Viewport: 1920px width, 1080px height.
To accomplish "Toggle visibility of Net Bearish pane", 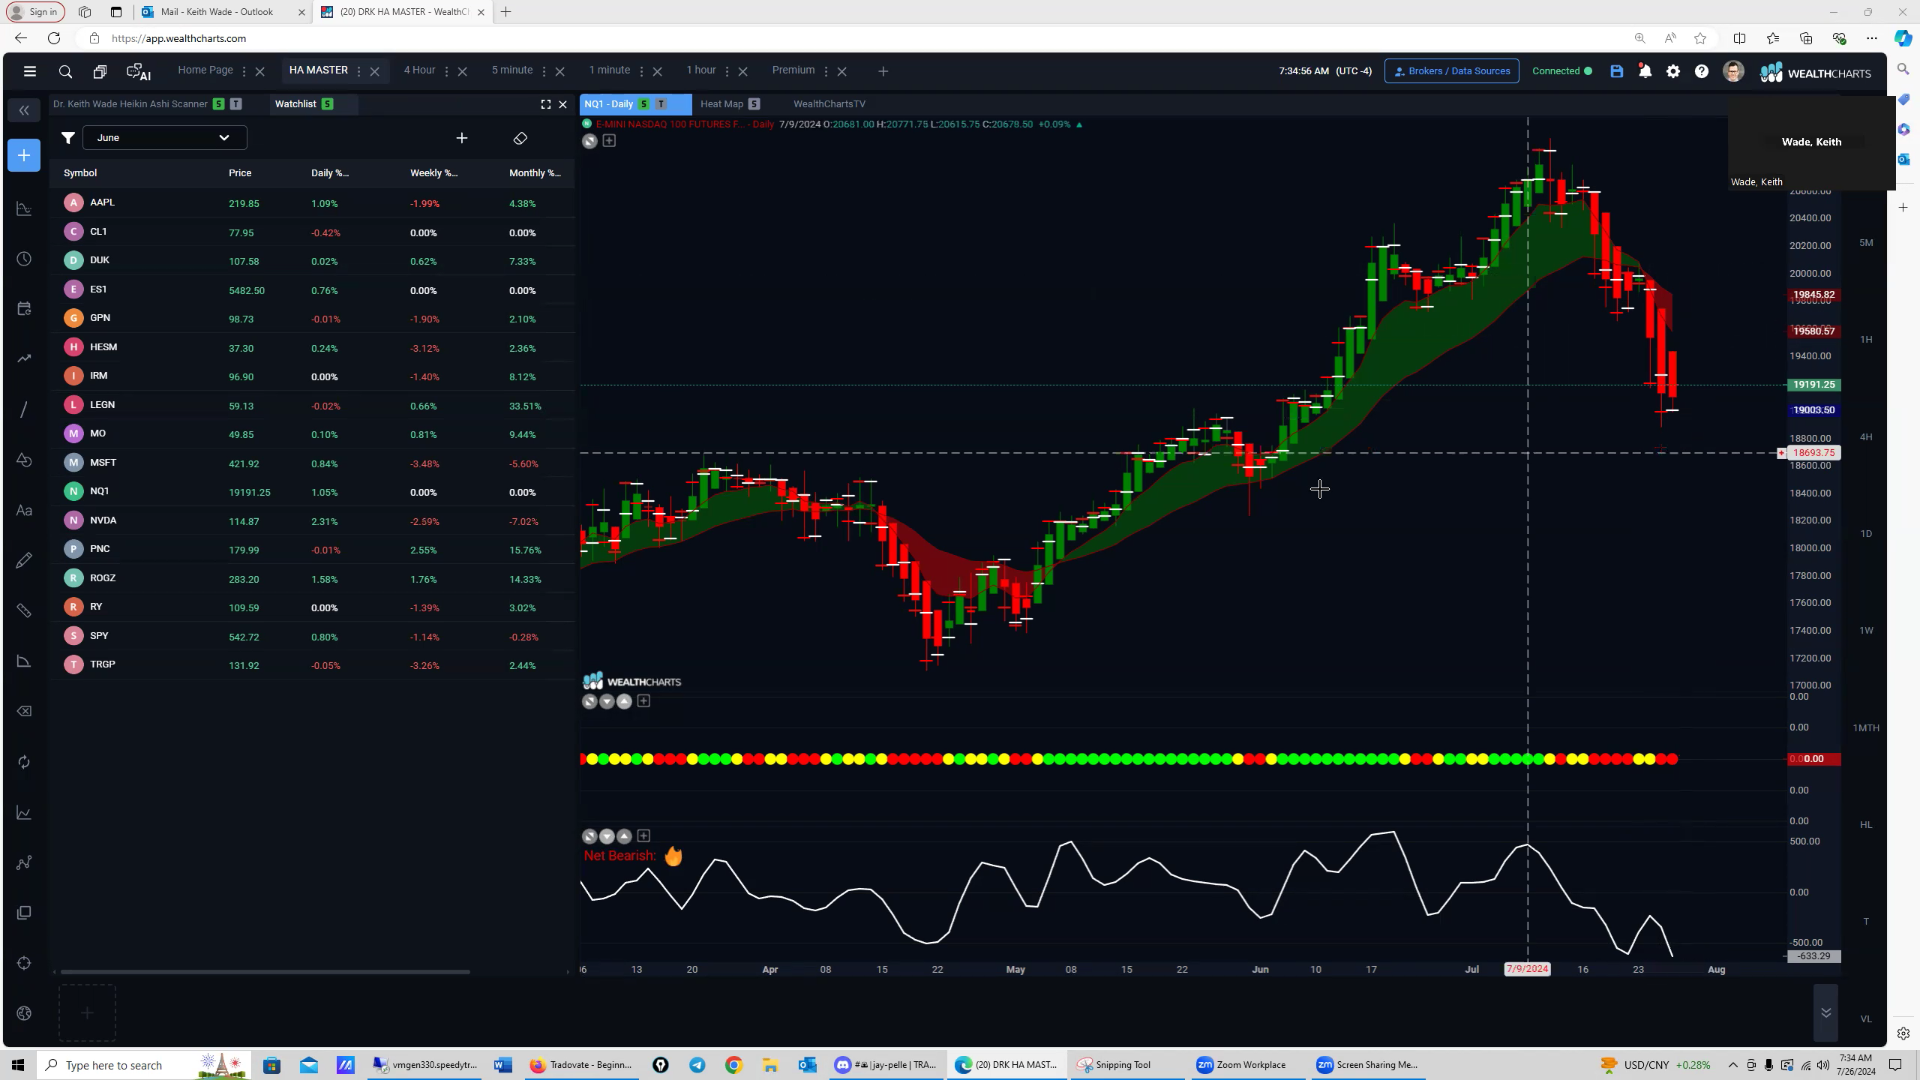I will [590, 836].
